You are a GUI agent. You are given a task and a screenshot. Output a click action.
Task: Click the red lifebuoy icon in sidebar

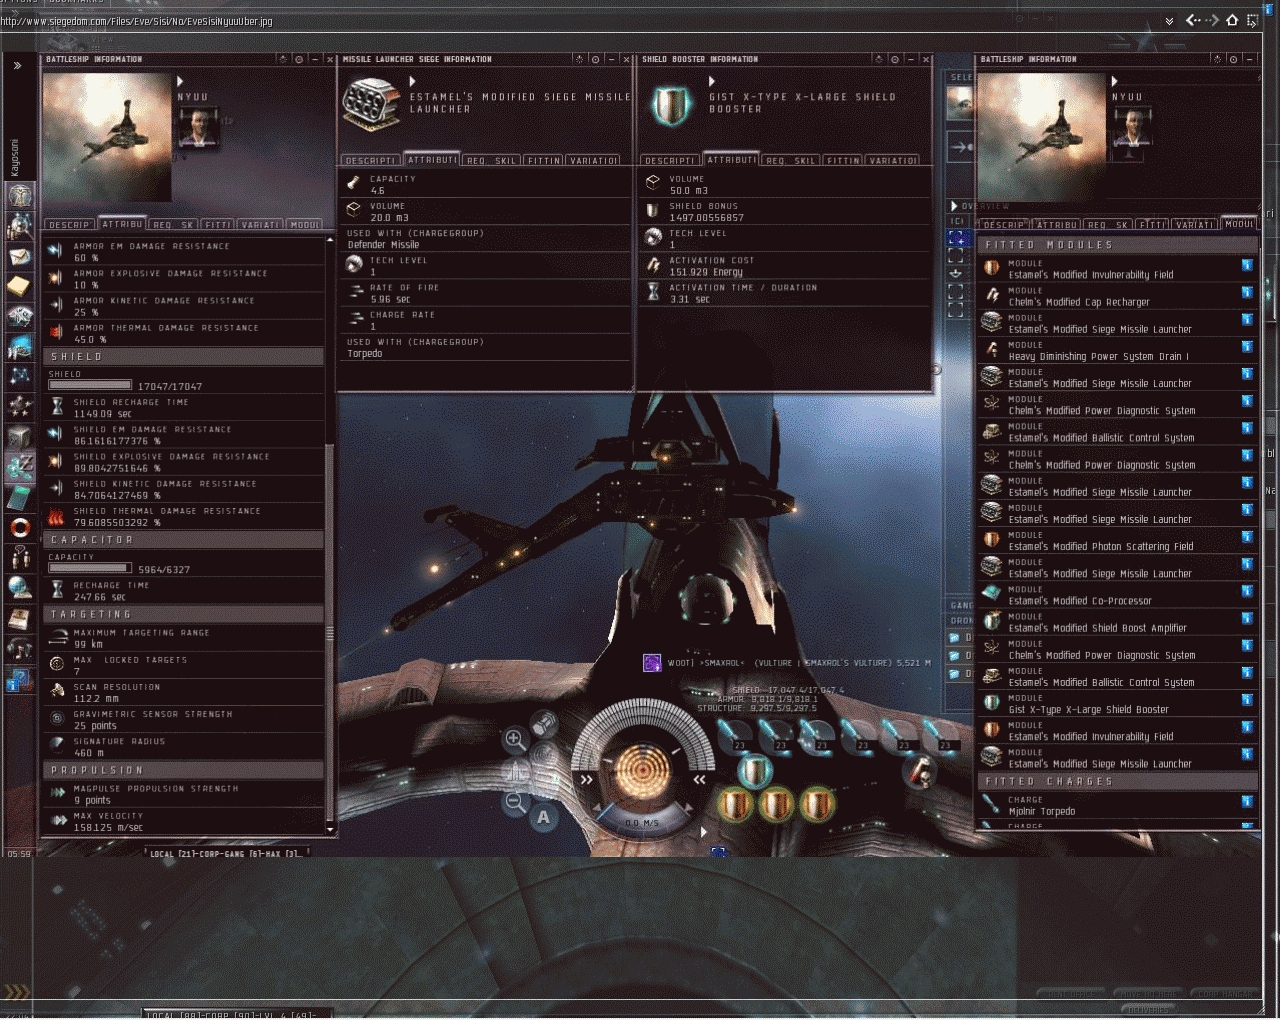20,527
